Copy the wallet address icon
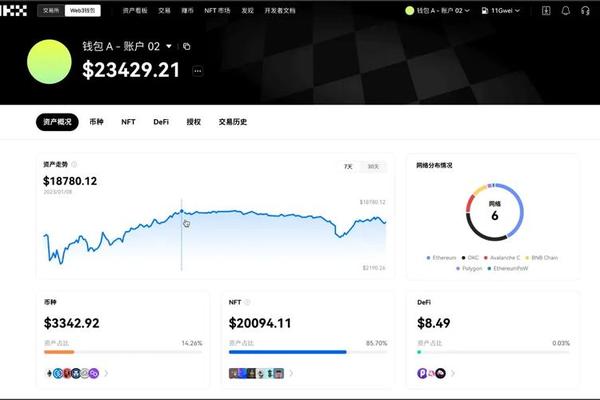 pos(186,46)
